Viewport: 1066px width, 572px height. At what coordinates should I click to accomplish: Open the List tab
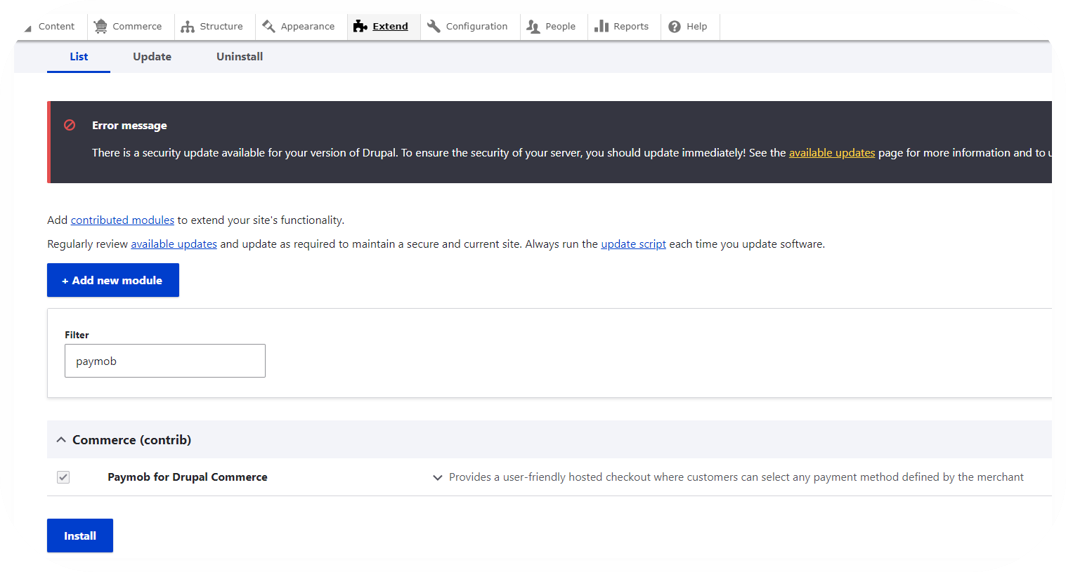(x=79, y=57)
